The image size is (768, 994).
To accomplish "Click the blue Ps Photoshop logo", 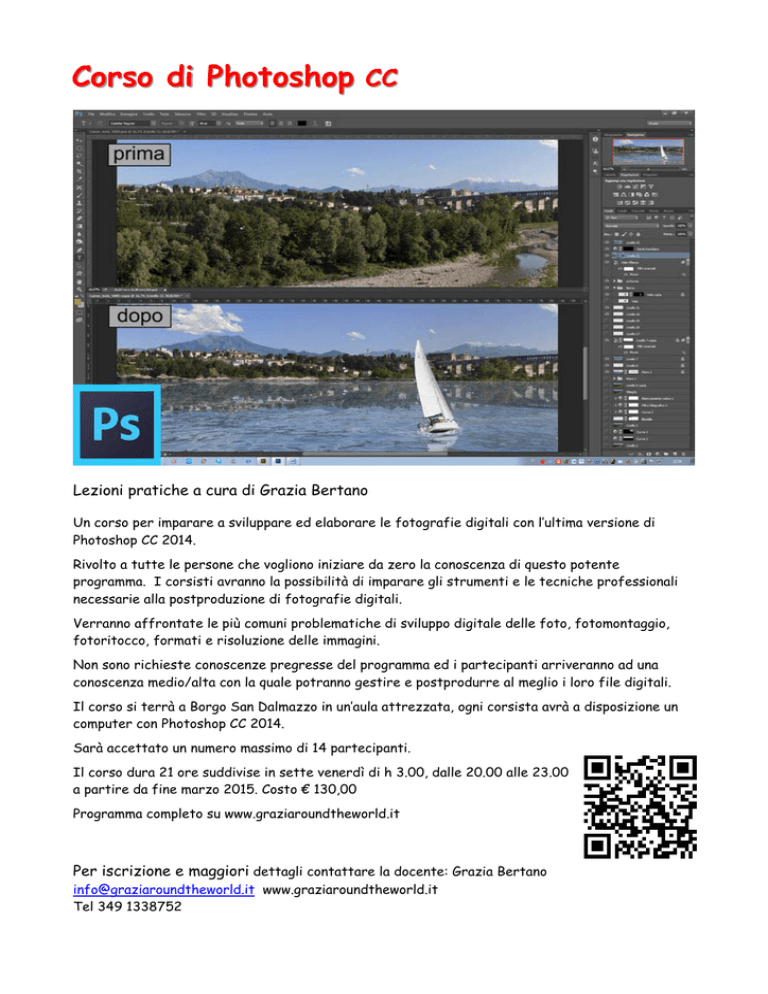I will pyautogui.click(x=117, y=425).
